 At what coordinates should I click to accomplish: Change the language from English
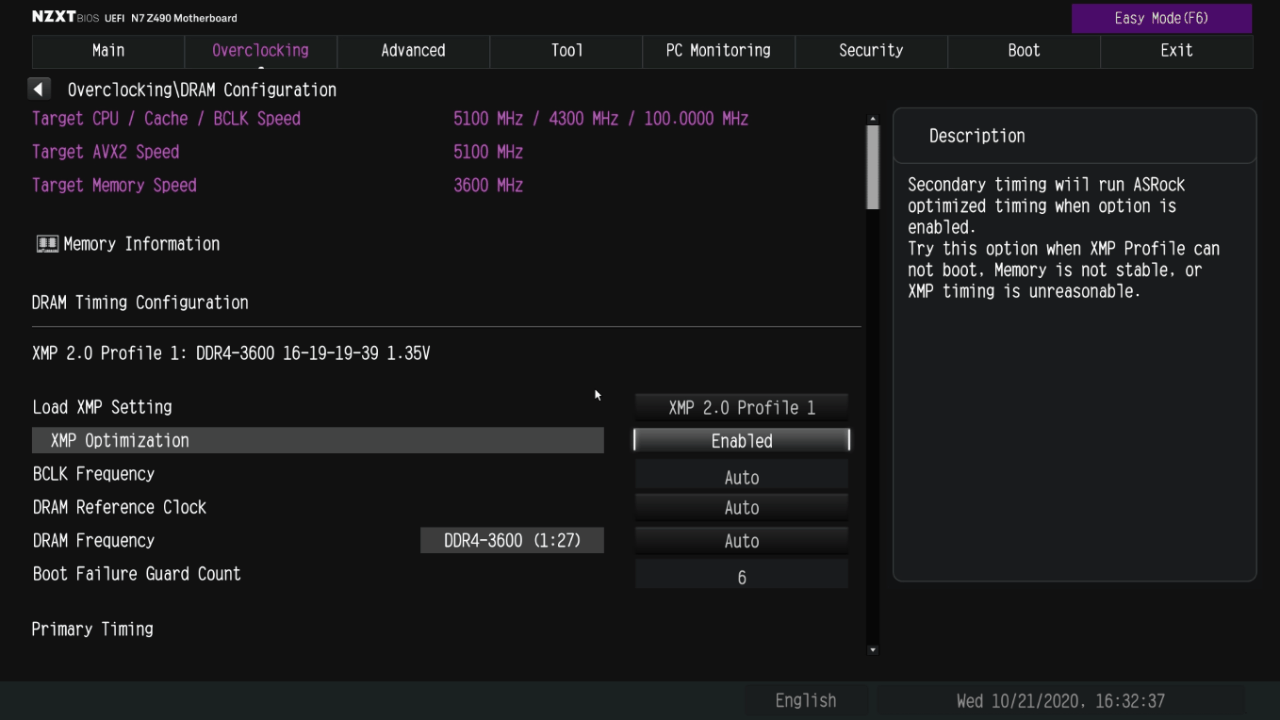point(805,701)
